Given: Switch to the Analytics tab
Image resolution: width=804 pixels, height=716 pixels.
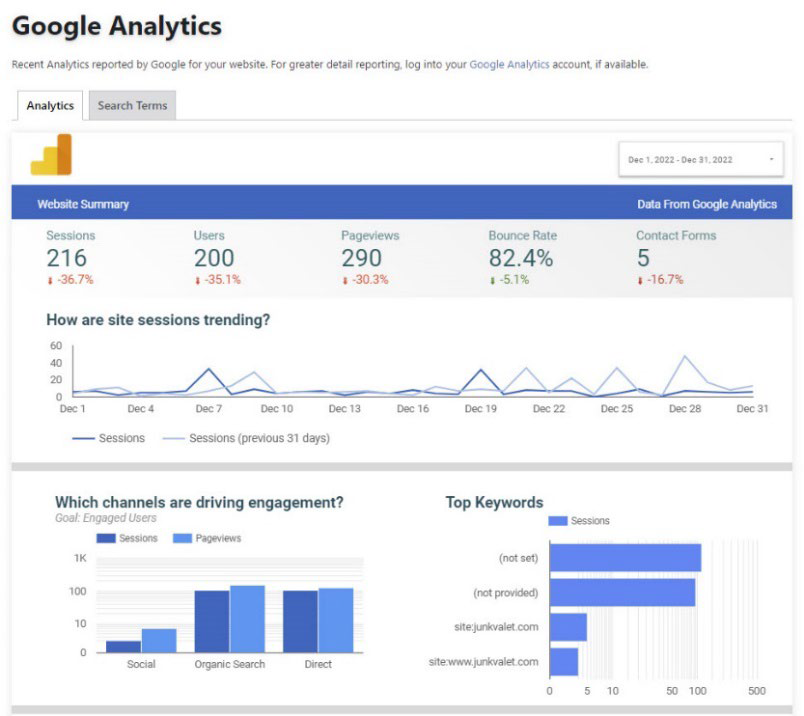Looking at the screenshot, I should 50,106.
